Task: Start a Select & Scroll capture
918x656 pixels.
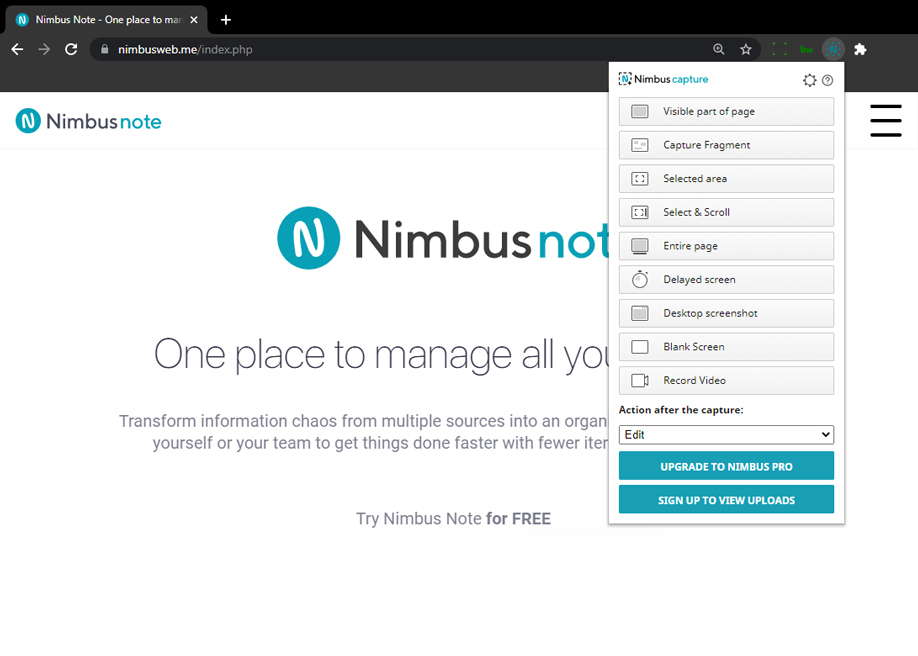Action: (726, 212)
